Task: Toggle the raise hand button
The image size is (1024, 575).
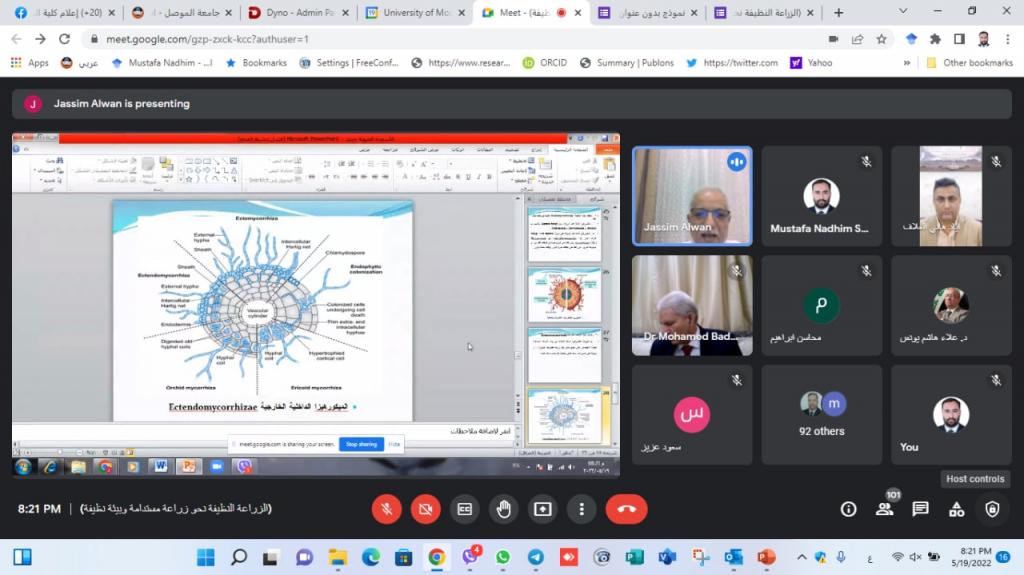Action: pos(503,509)
